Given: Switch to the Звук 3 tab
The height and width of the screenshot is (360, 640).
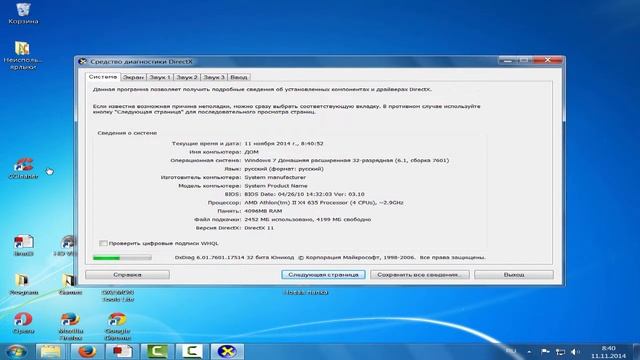Looking at the screenshot, I should click(x=214, y=77).
